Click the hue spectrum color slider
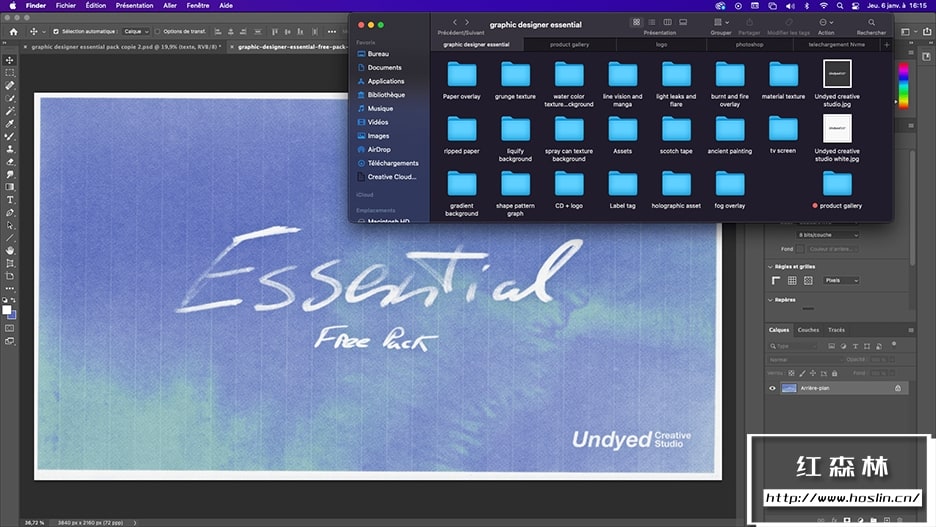This screenshot has height=527, width=936. pyautogui.click(x=904, y=85)
